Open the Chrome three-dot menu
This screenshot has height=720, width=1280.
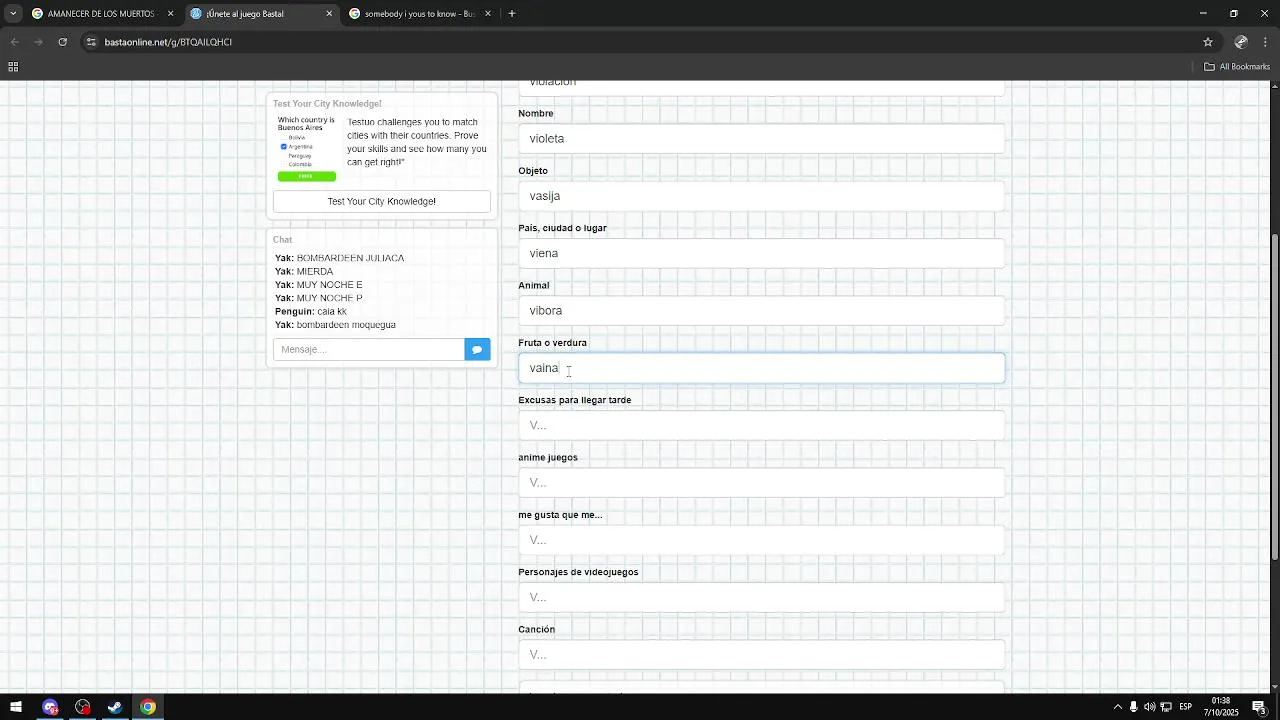[x=1266, y=42]
